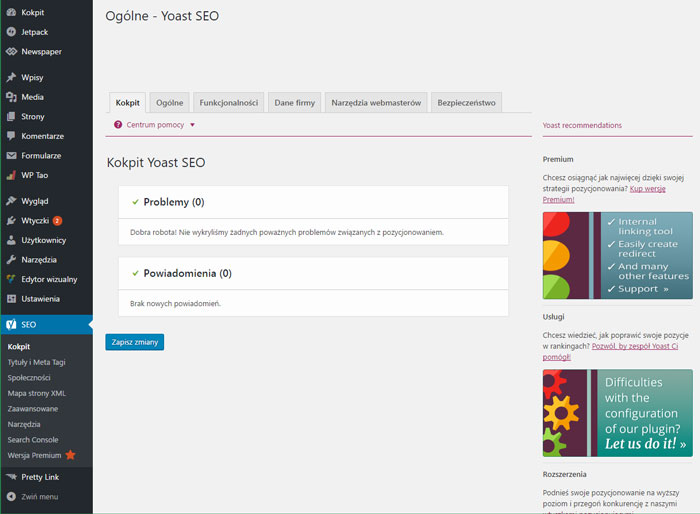The height and width of the screenshot is (514, 700).
Task: Select the Bezpieczeństwo tab
Action: [467, 103]
